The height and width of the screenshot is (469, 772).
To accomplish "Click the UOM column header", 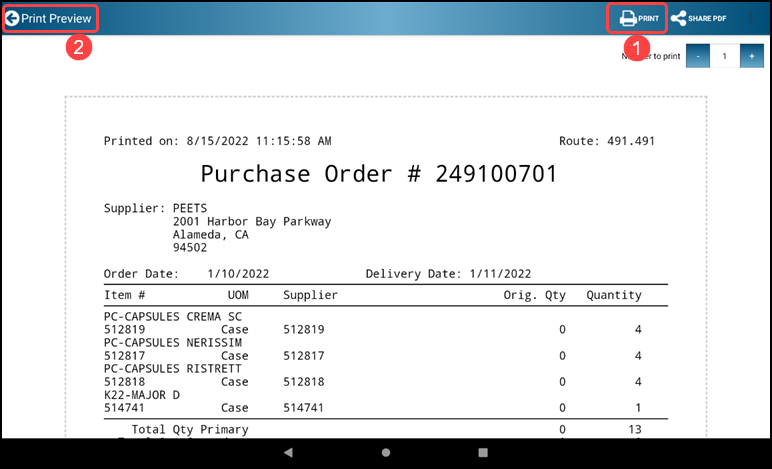I will coord(238,295).
